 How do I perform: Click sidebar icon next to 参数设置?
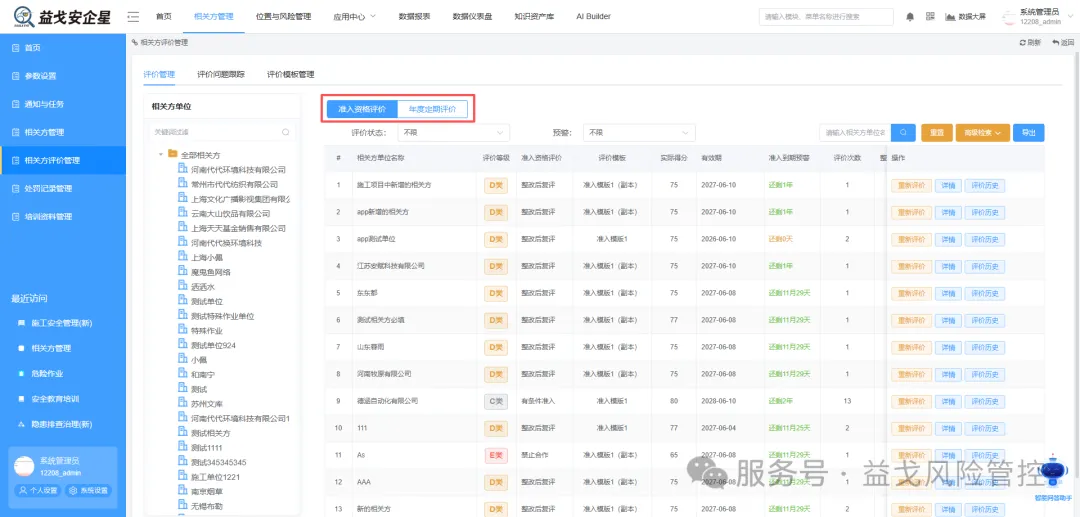pos(15,76)
